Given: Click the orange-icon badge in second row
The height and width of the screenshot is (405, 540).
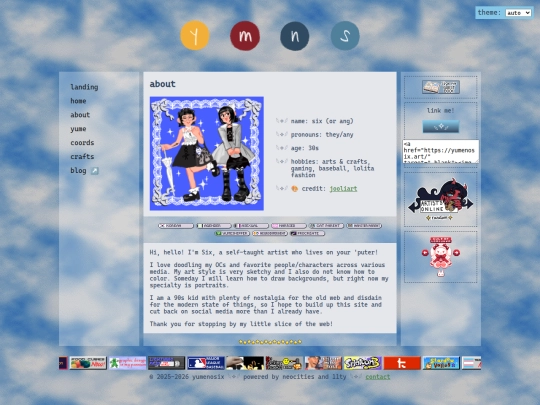Looking at the screenshot, I should coord(270,233).
